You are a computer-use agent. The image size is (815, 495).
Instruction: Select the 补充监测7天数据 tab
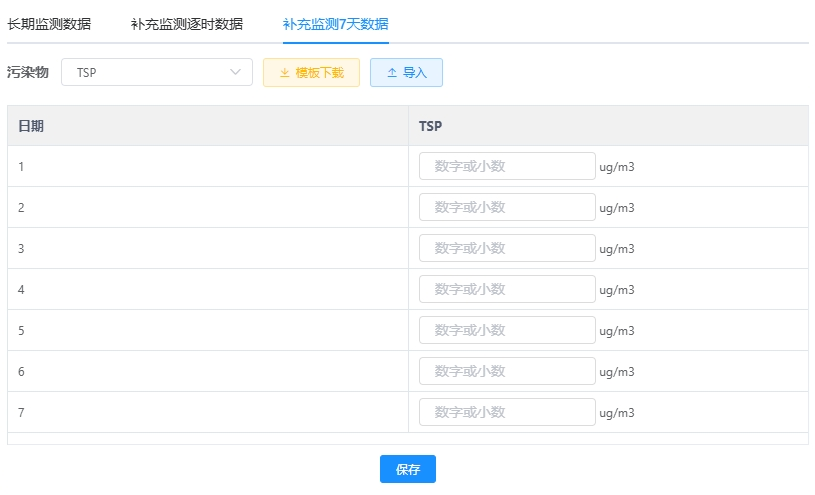(x=335, y=24)
